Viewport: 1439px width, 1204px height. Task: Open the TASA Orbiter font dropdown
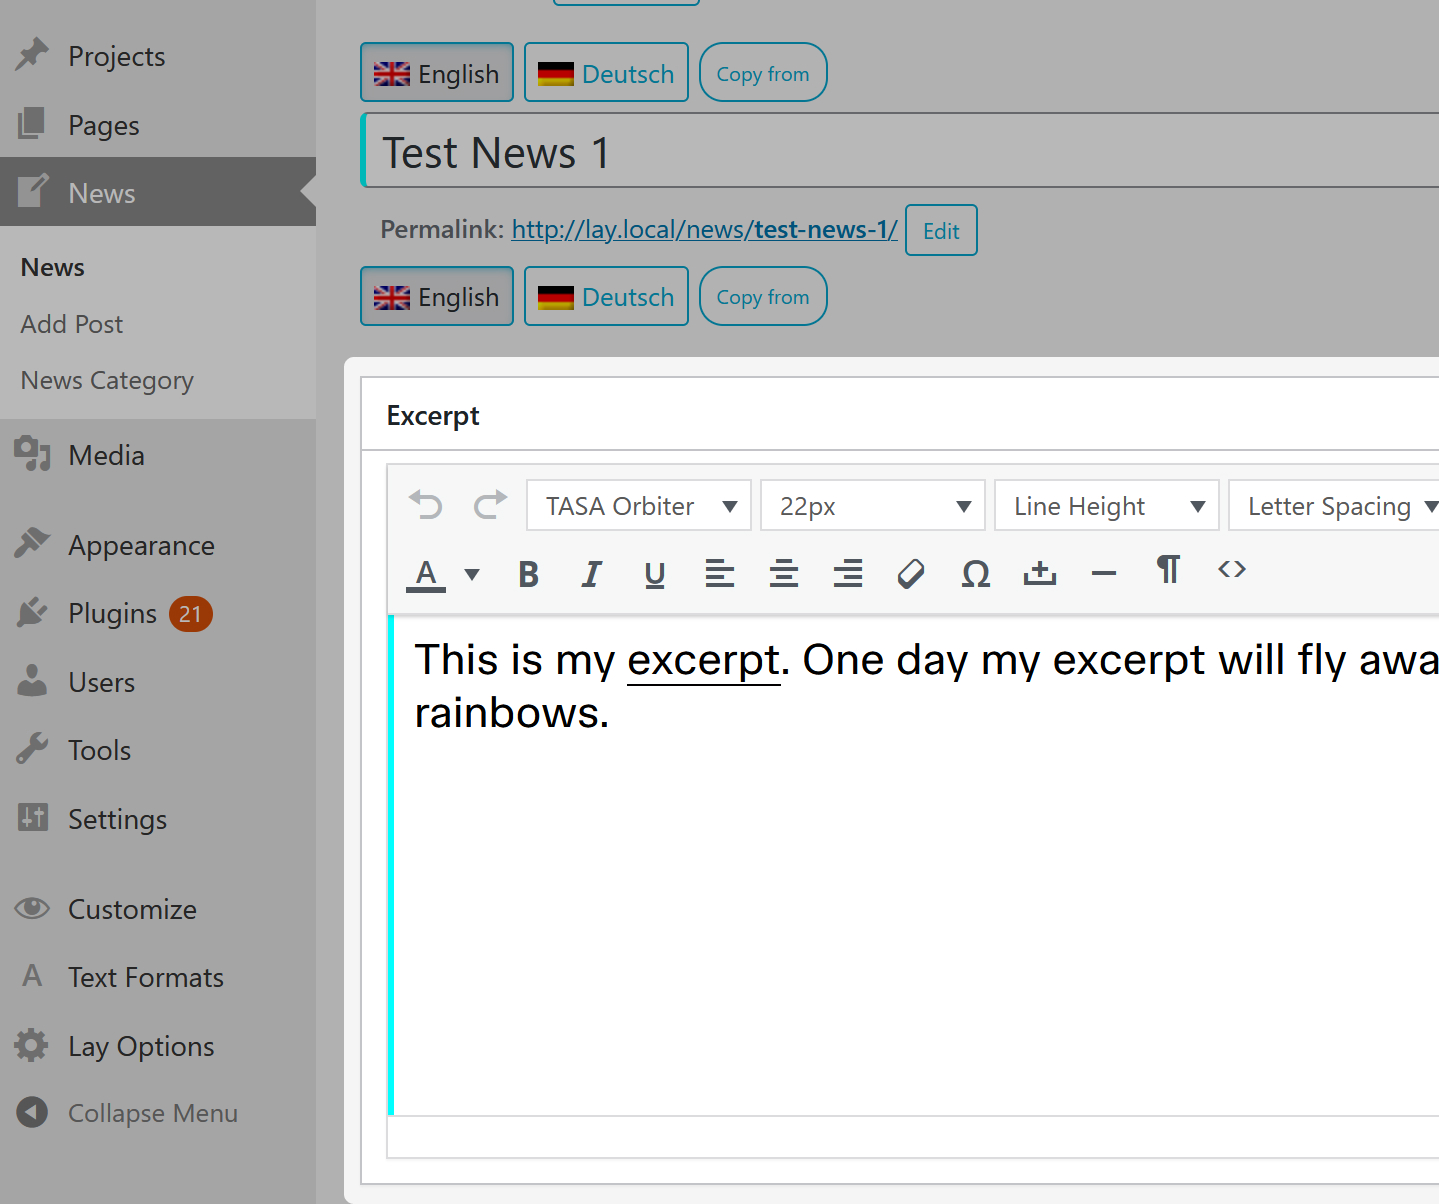click(x=638, y=506)
